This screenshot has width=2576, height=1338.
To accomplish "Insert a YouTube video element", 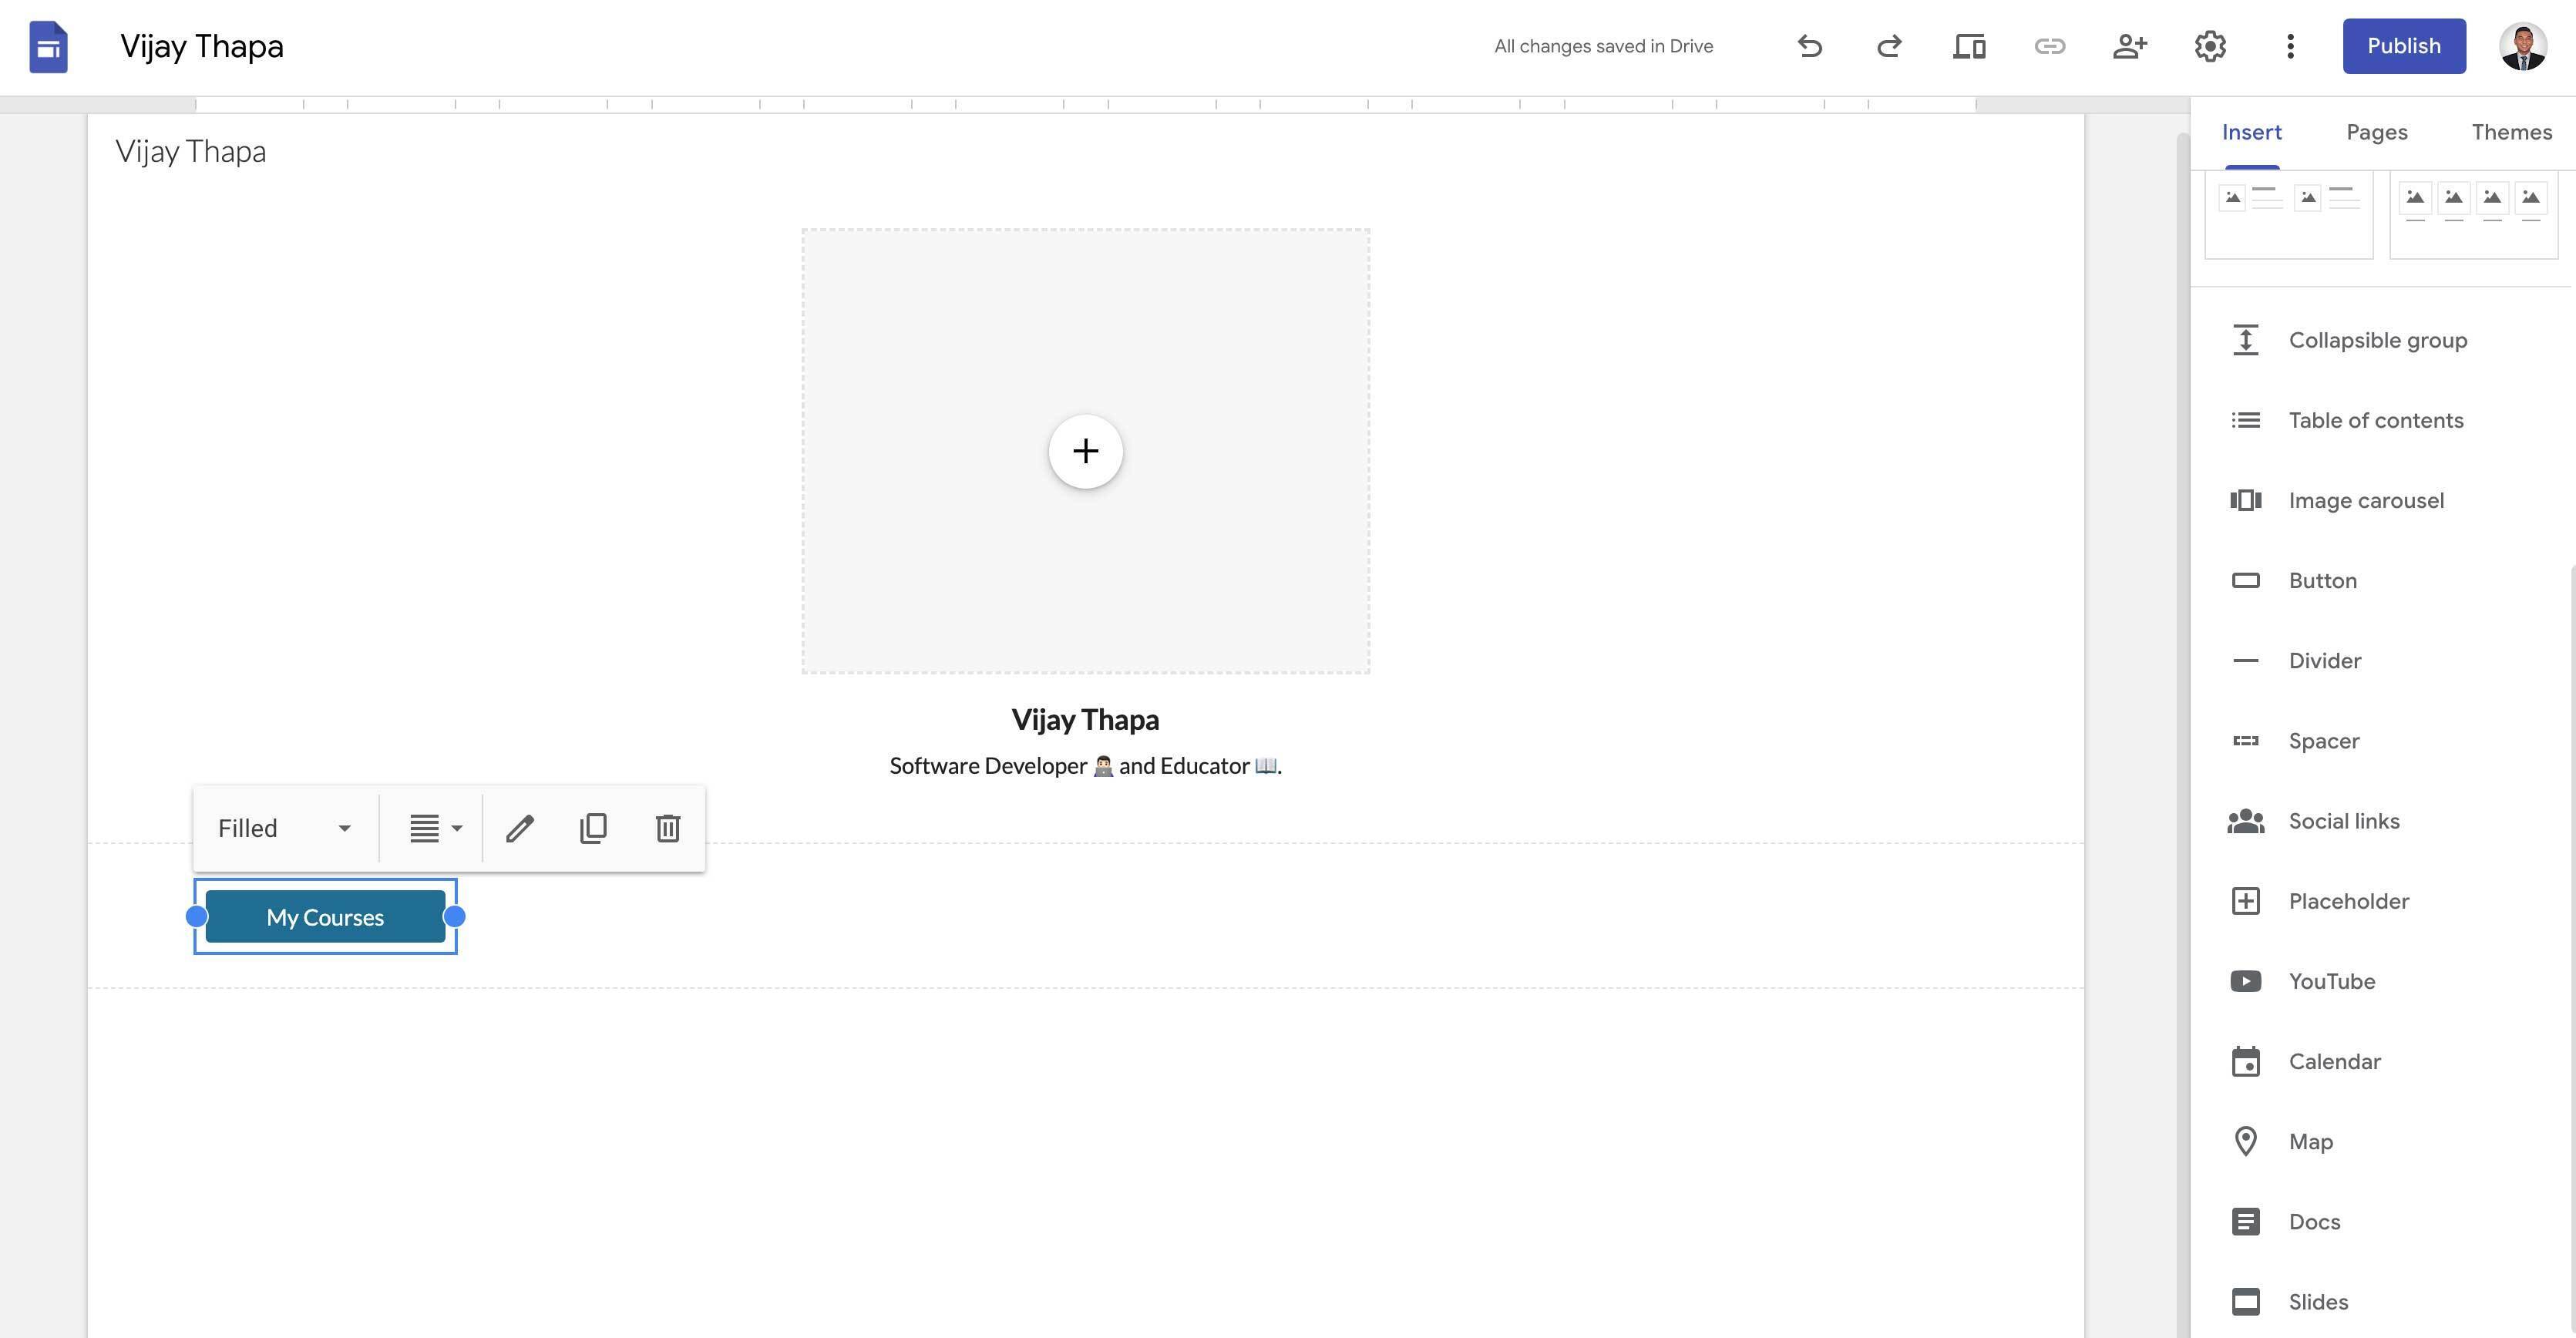I will [2332, 981].
